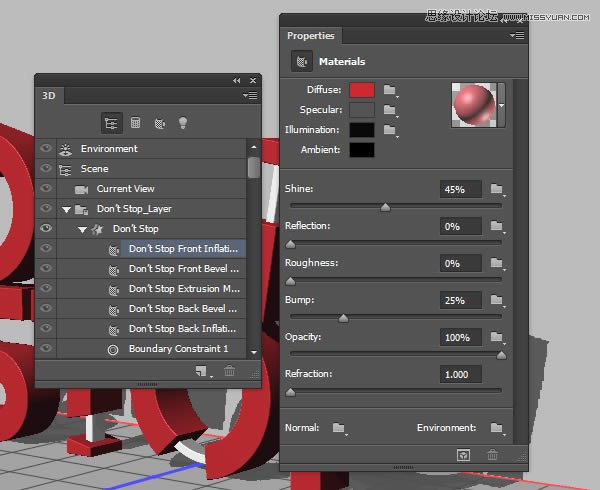This screenshot has width=600, height=490.
Task: Select Don't Stop Front Bevel material
Action: (151, 269)
